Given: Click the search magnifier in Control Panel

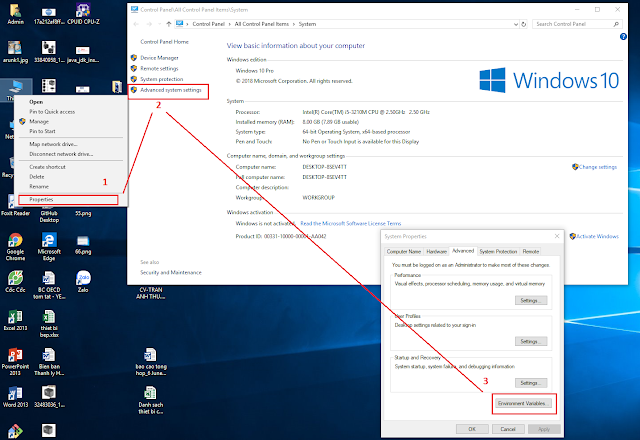Looking at the screenshot, I should (x=616, y=24).
